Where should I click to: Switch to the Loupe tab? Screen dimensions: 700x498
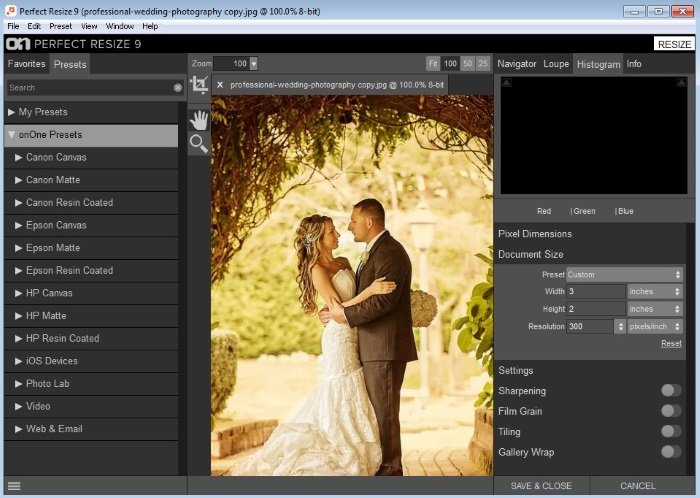coord(556,64)
